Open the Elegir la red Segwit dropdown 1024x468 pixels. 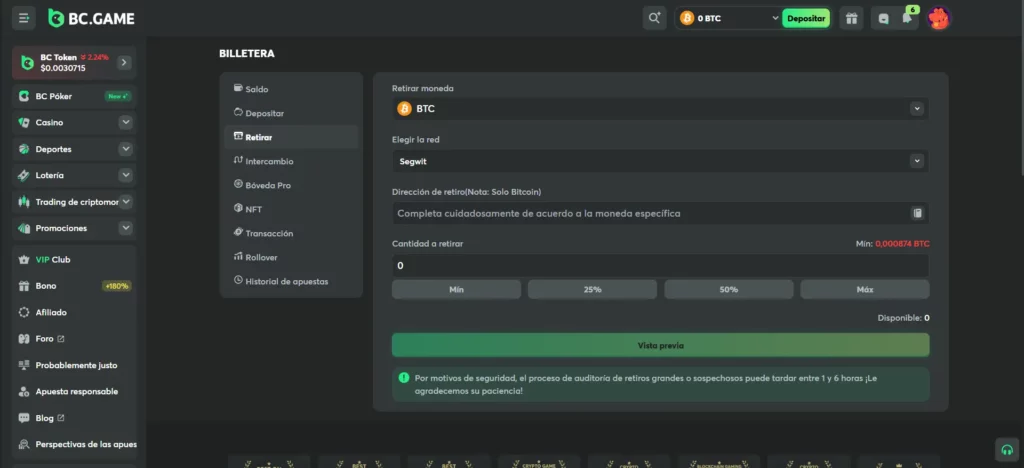660,161
